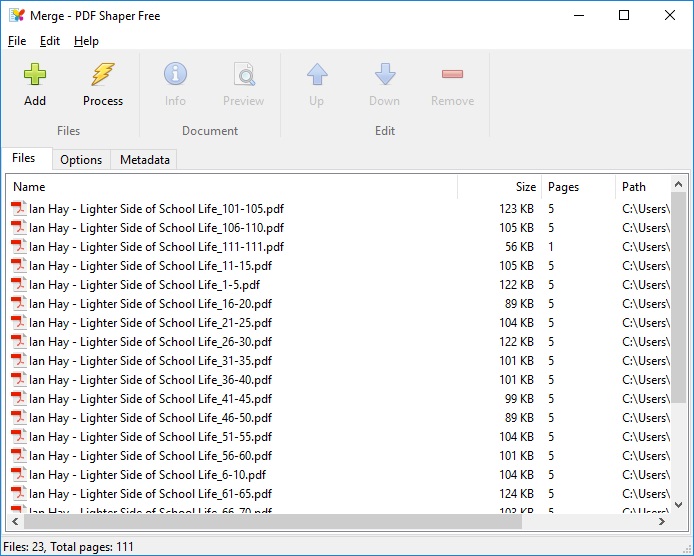Click the vertical scrollbar up arrow
This screenshot has width=694, height=556.
(679, 184)
